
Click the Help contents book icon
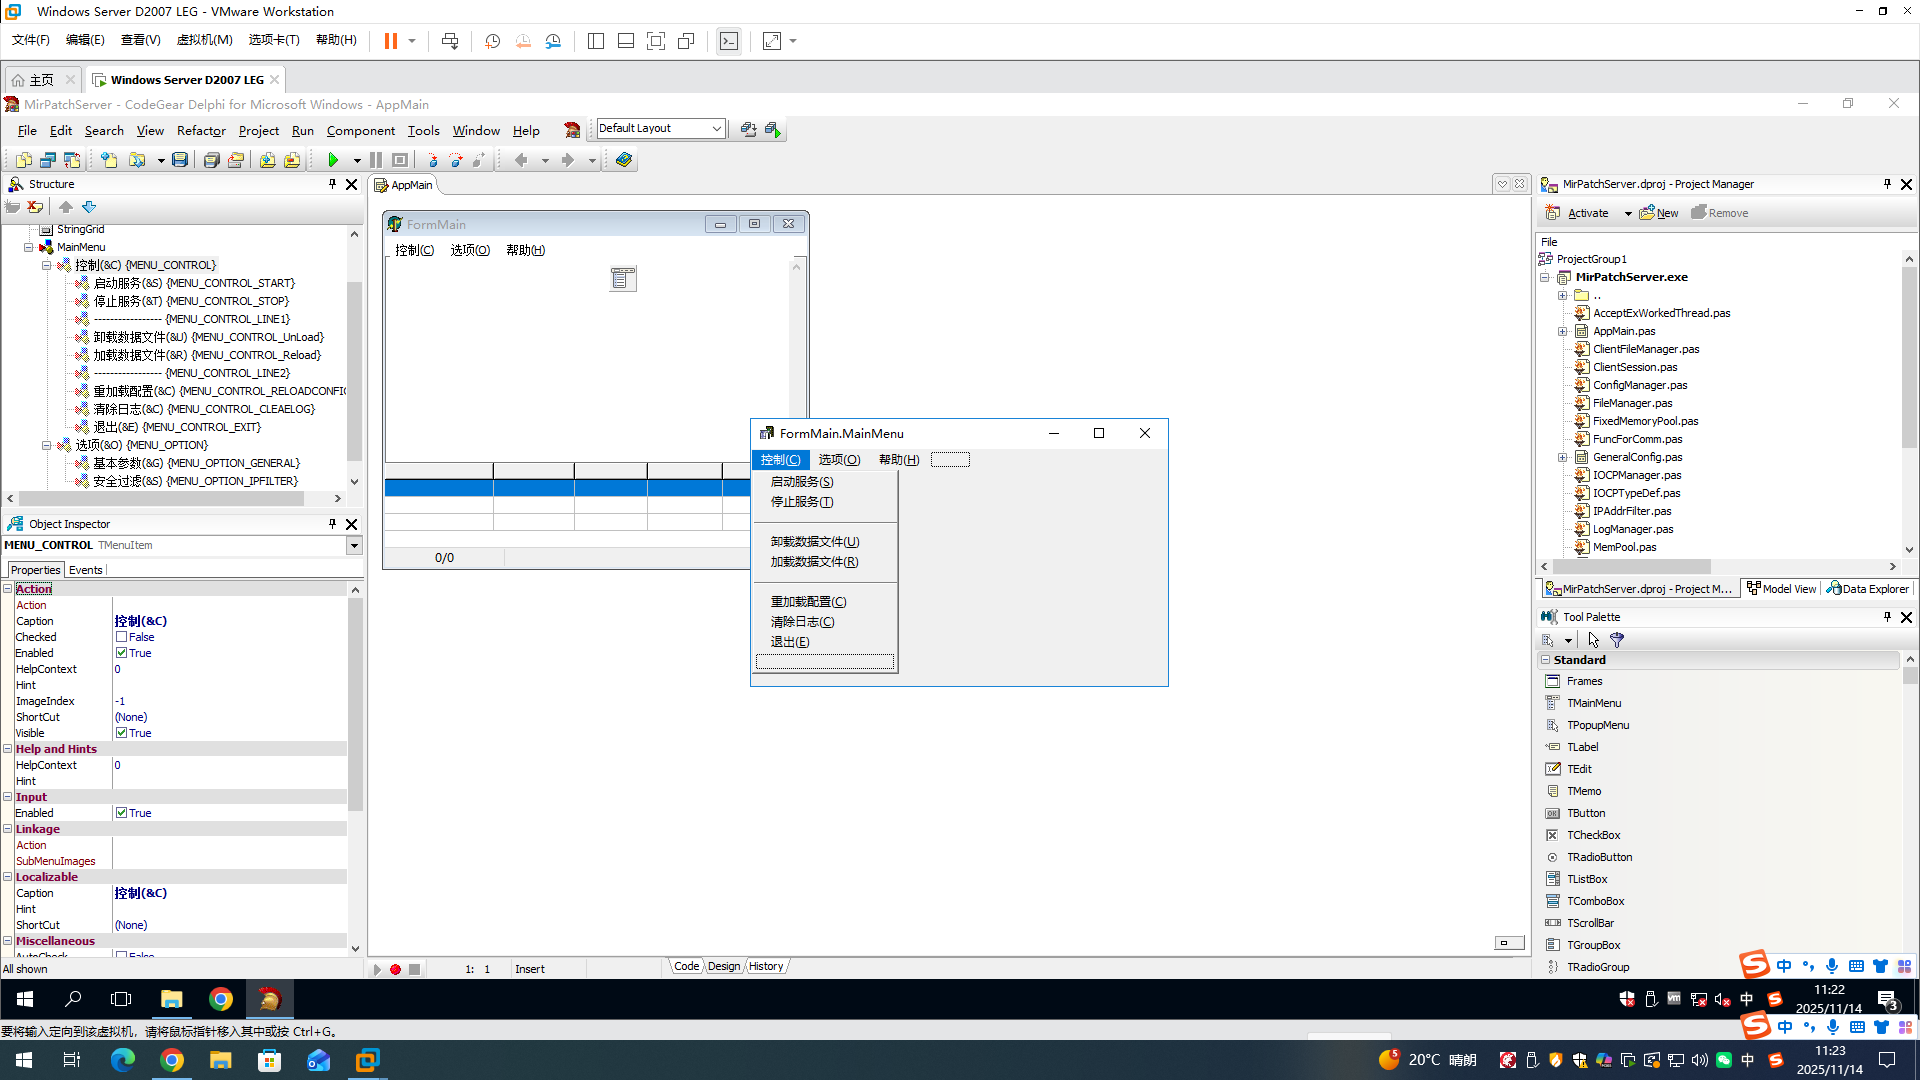pyautogui.click(x=624, y=160)
